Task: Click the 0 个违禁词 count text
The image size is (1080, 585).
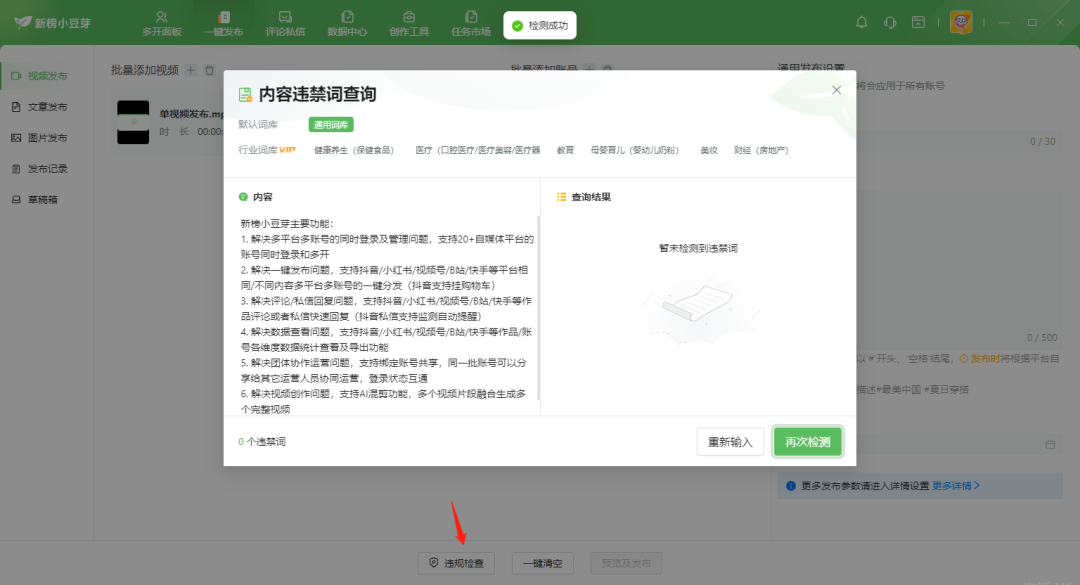Action: (x=262, y=442)
